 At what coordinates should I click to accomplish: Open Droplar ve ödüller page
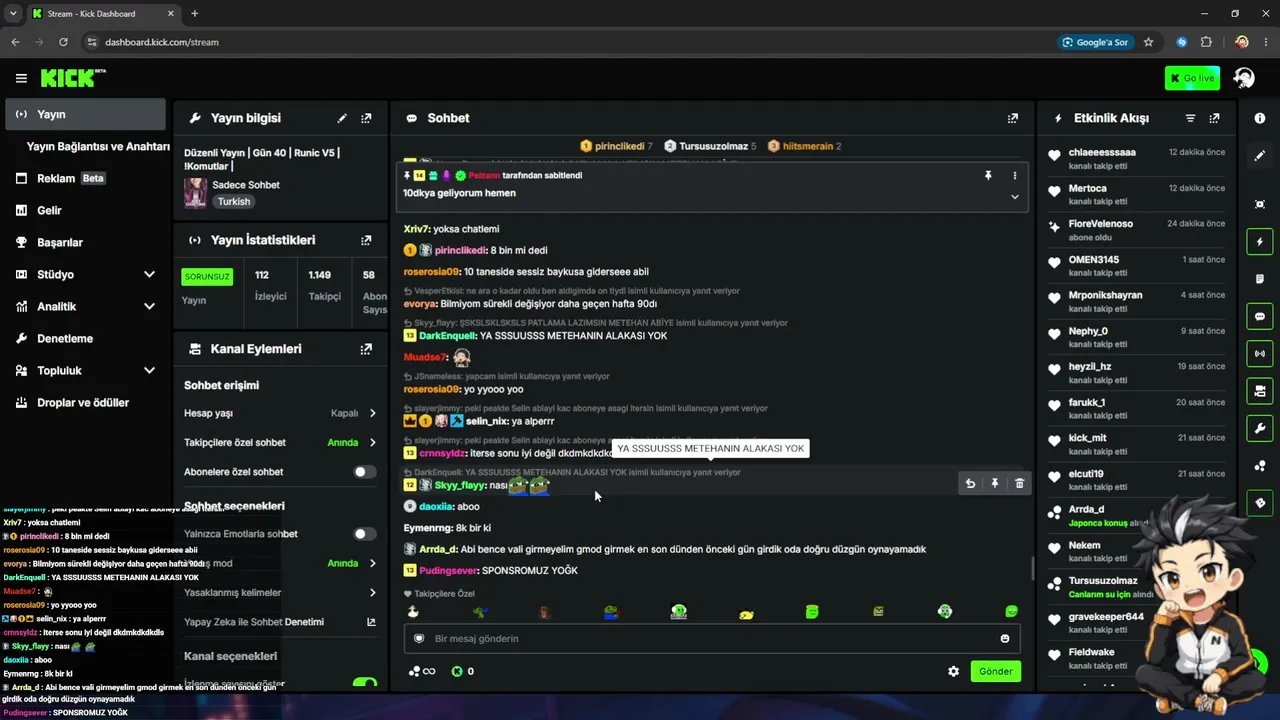click(85, 402)
